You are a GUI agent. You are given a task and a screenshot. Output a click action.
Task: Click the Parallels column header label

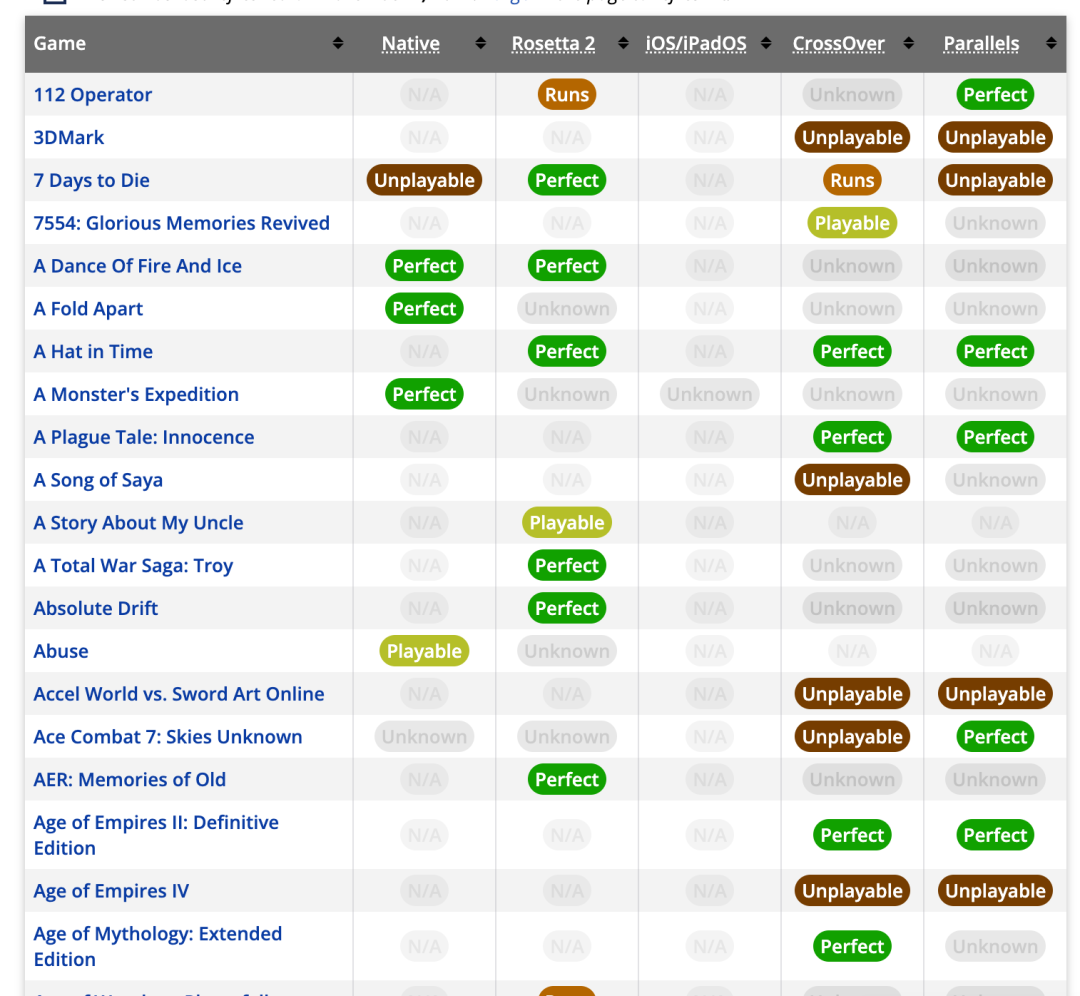pos(981,43)
